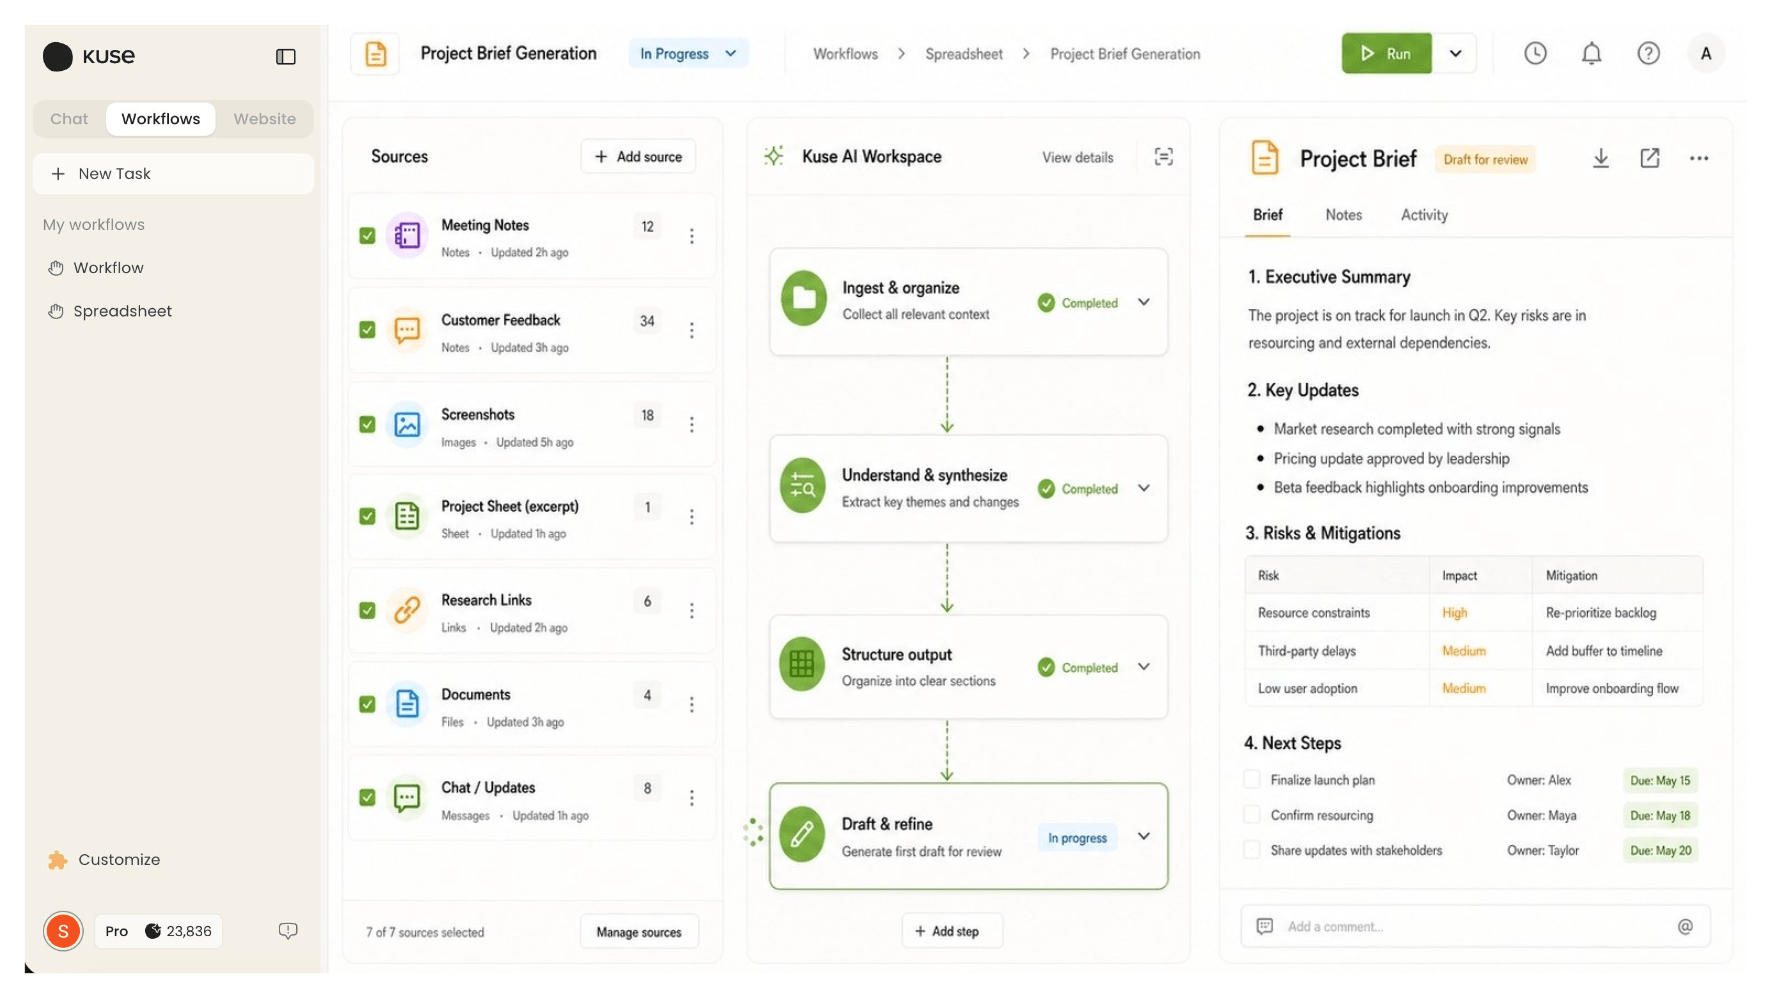
Task: Click the Structure output grid icon
Action: 803,664
